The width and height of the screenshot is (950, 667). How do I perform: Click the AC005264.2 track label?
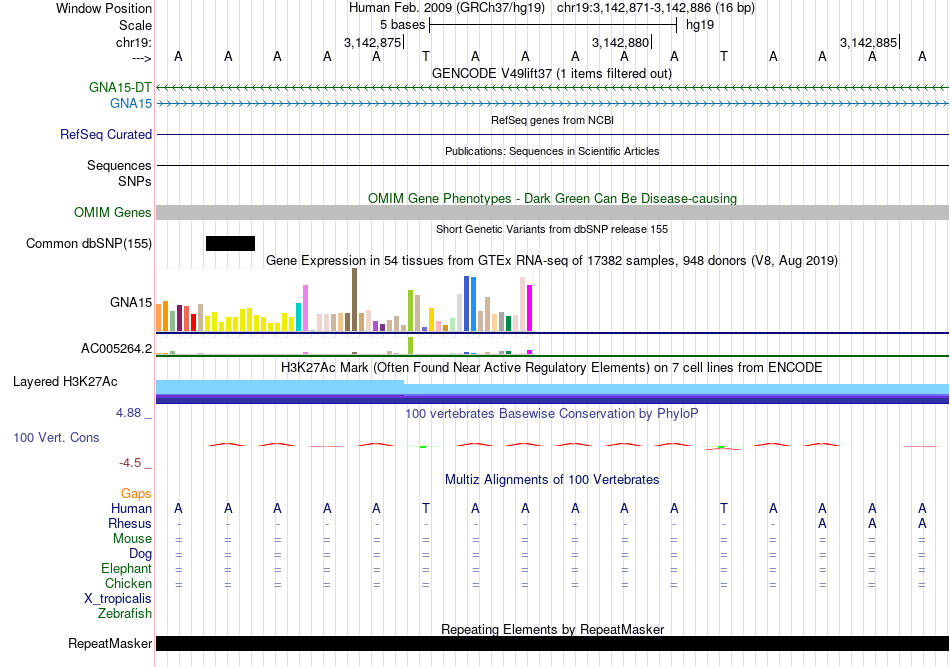point(116,349)
